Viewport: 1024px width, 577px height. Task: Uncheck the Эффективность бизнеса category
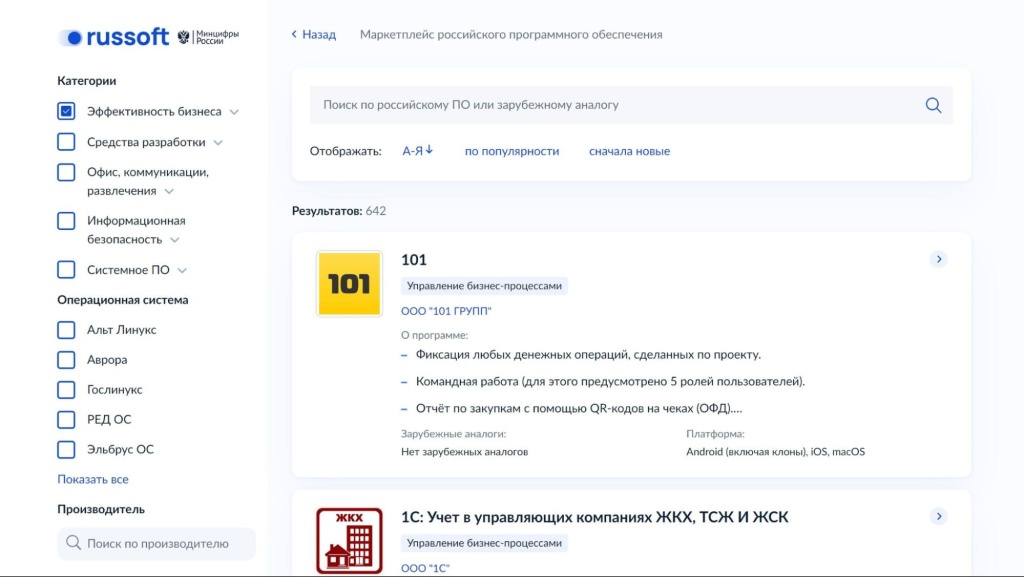pyautogui.click(x=65, y=110)
